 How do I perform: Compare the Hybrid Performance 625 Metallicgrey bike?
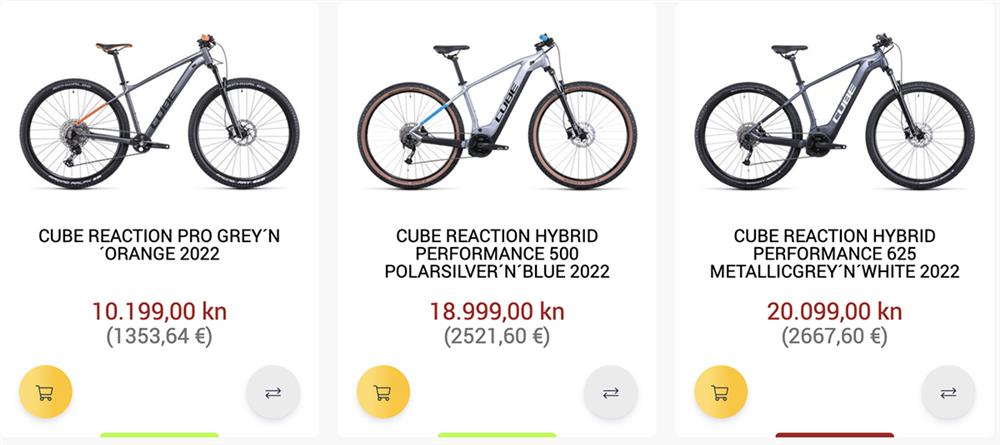pos(948,392)
